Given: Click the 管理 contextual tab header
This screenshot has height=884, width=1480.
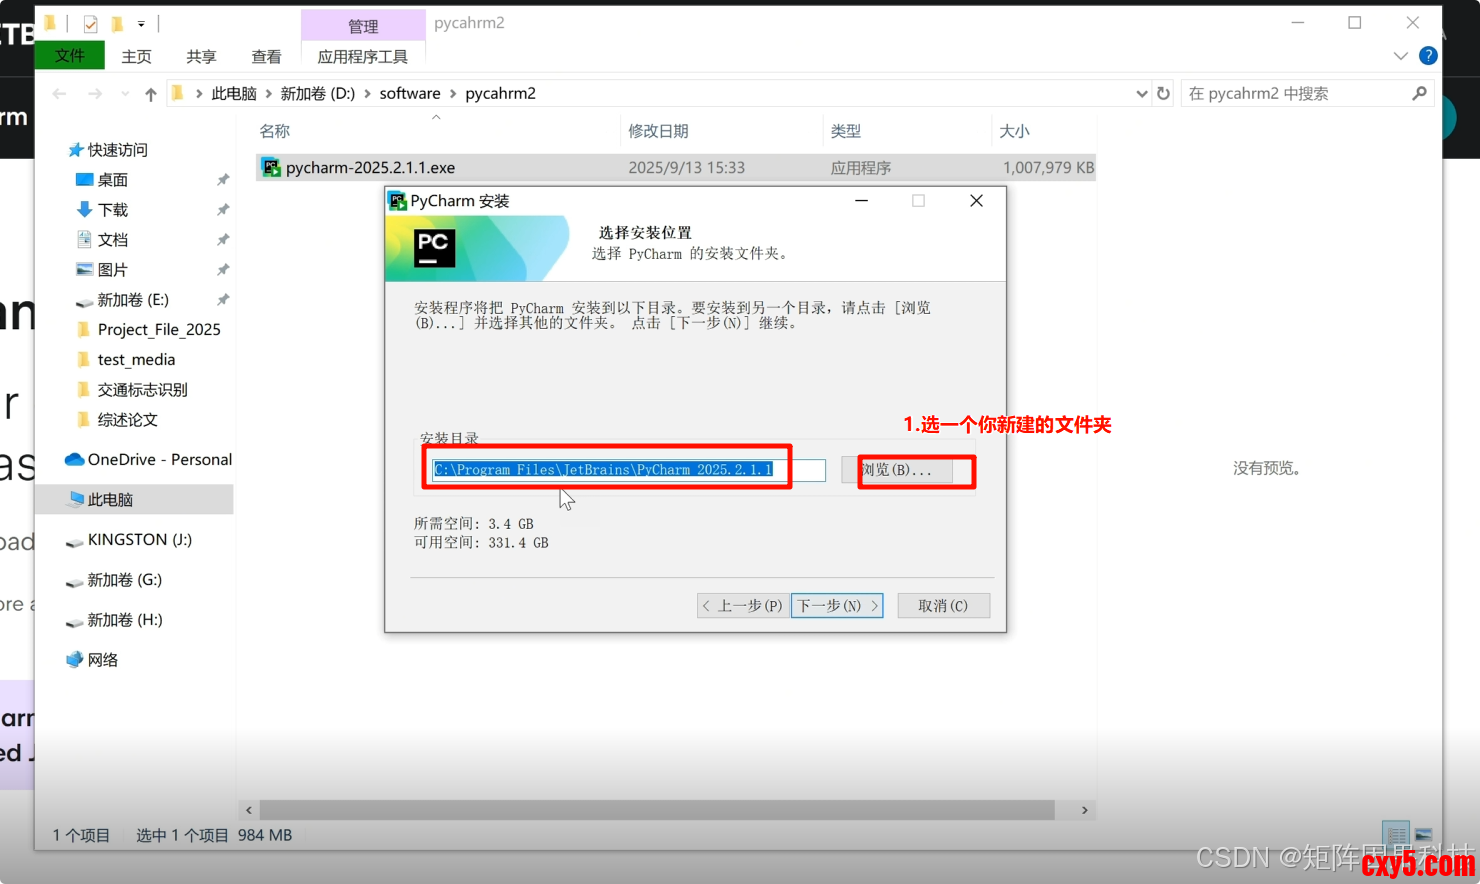Looking at the screenshot, I should click(x=363, y=26).
